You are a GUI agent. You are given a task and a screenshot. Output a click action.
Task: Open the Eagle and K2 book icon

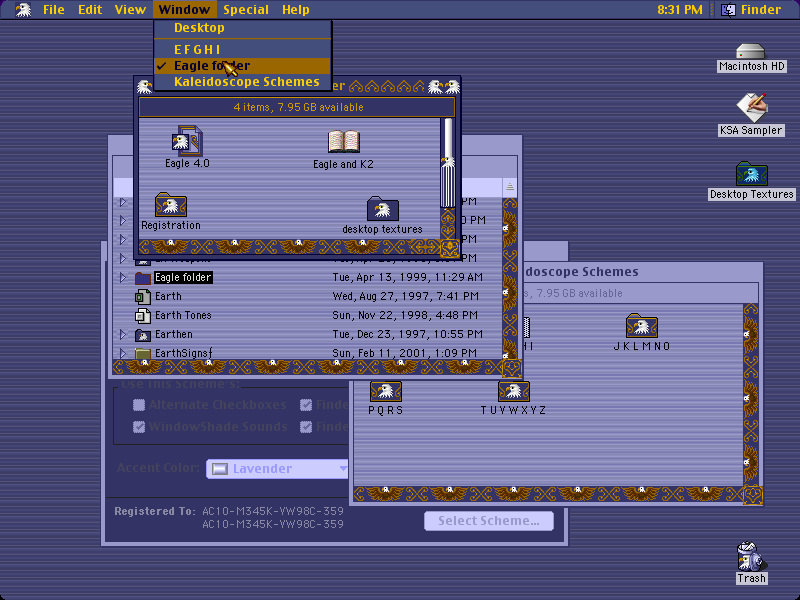343,141
